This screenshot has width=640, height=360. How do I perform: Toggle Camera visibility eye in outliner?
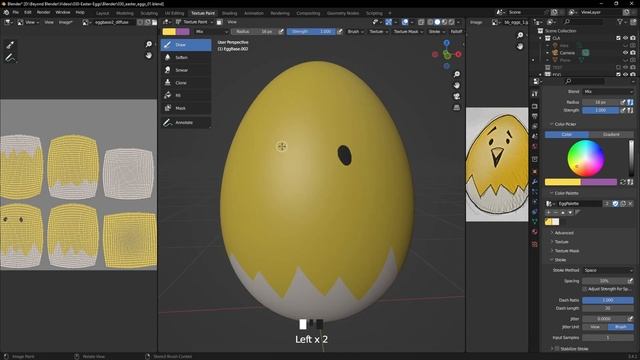click(625, 53)
